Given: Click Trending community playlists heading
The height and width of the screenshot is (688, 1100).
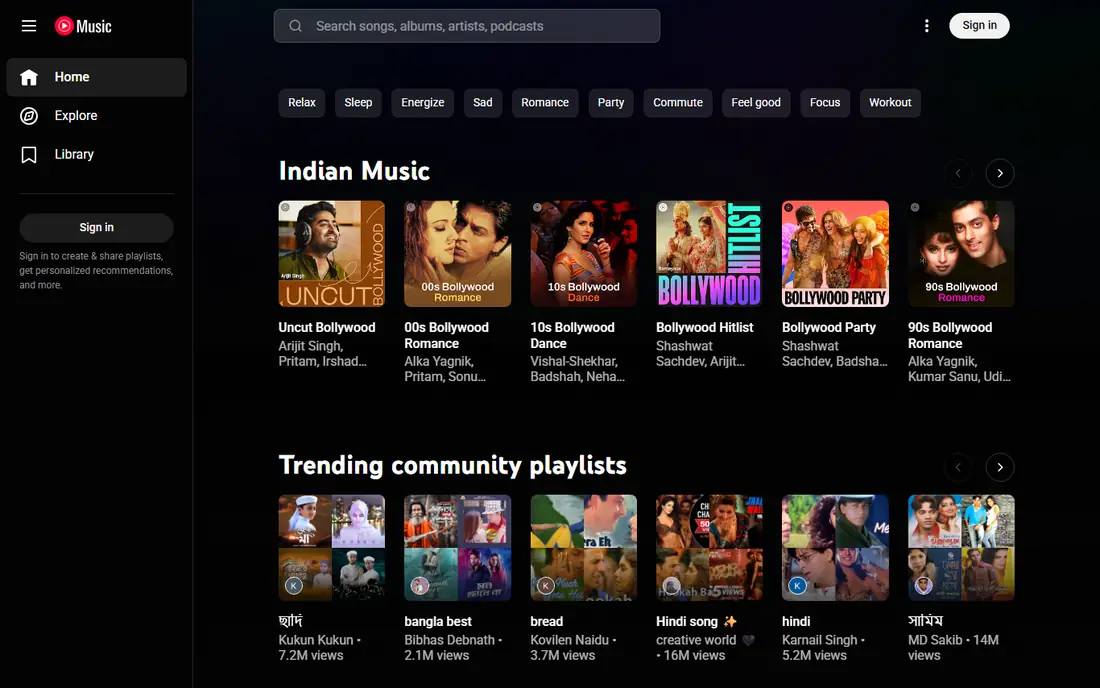Looking at the screenshot, I should tap(452, 465).
